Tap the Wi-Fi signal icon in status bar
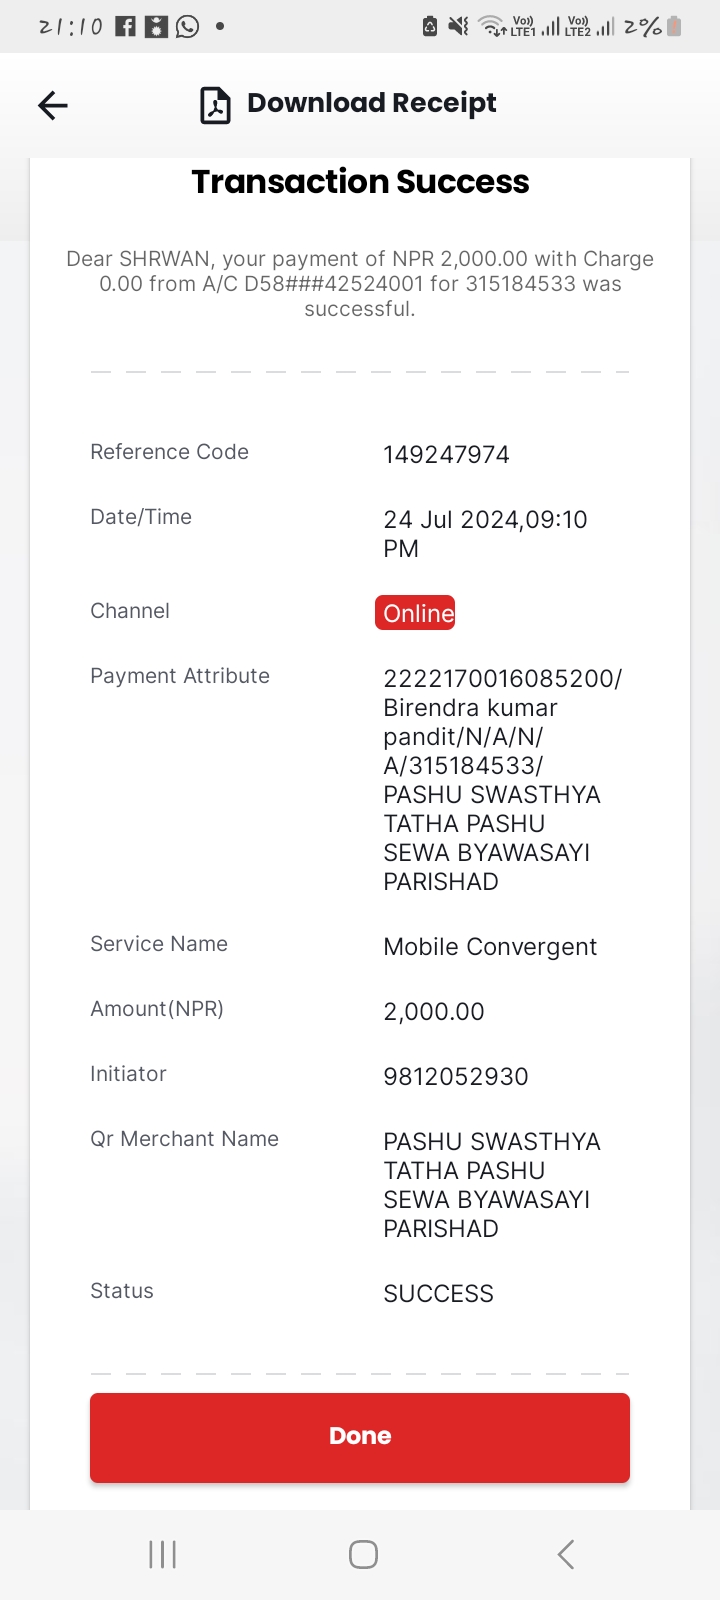This screenshot has width=720, height=1600. tap(492, 26)
